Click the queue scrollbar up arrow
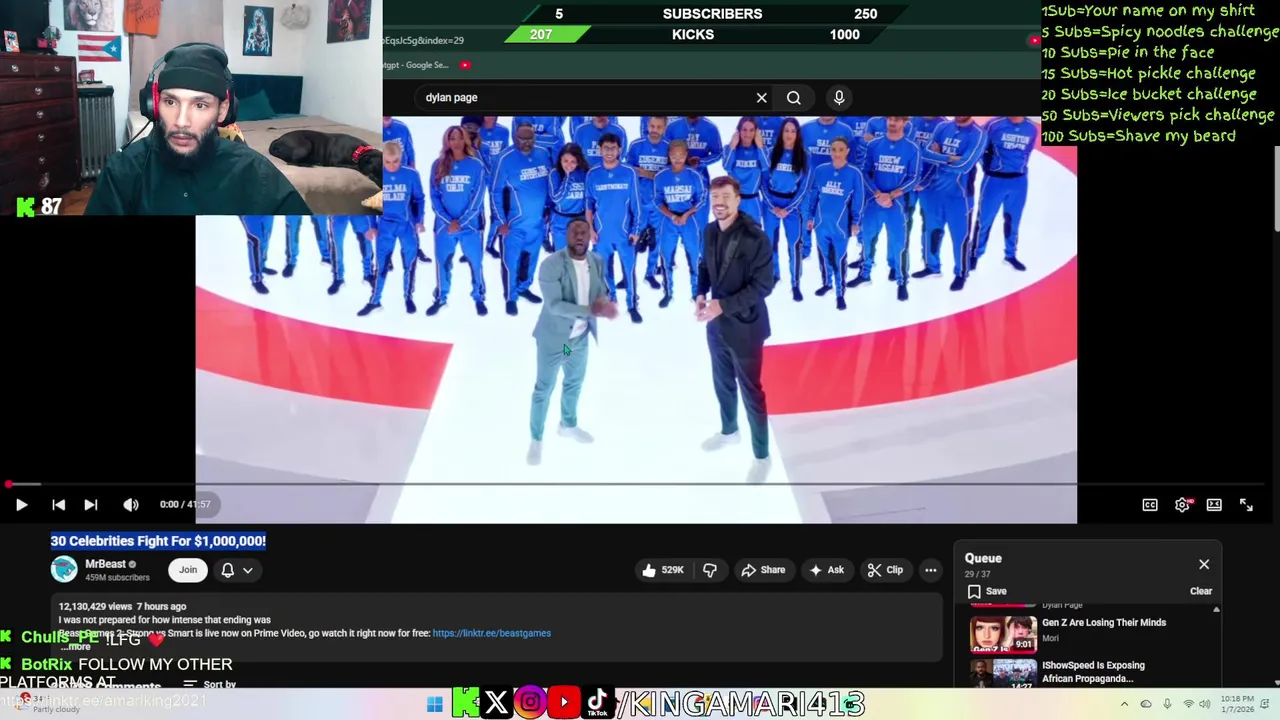This screenshot has height=720, width=1280. [1216, 609]
